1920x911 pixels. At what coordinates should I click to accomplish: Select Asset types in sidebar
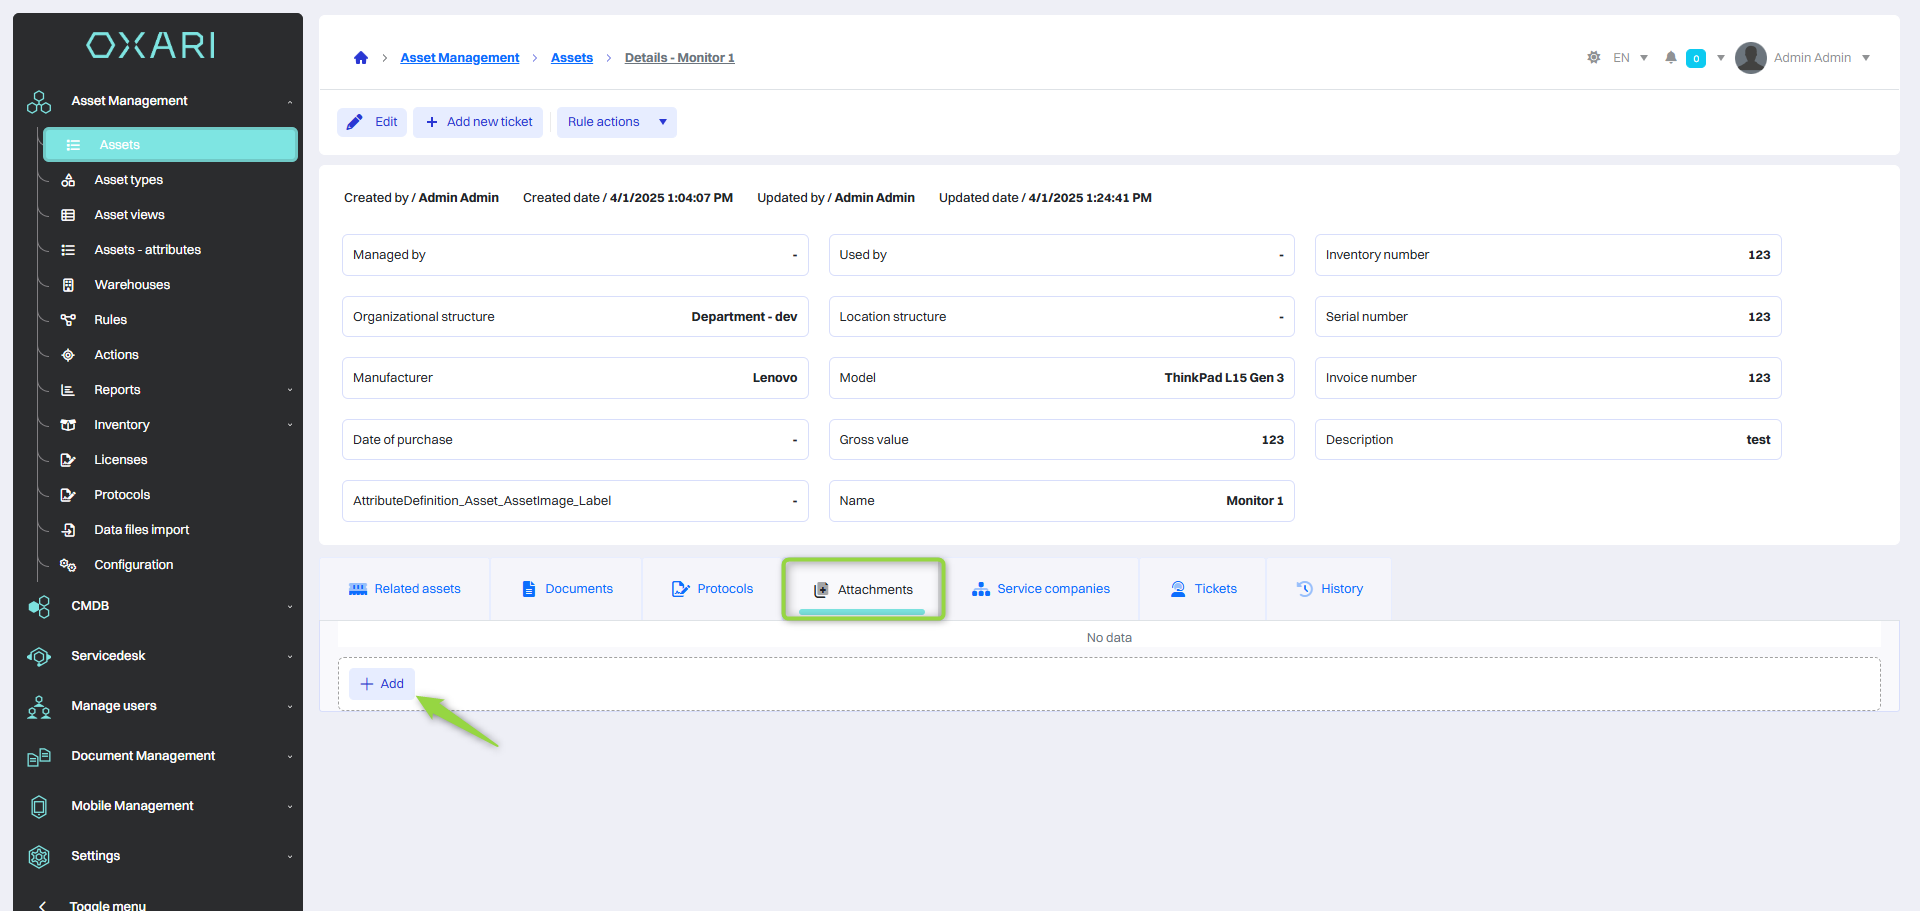pyautogui.click(x=128, y=180)
